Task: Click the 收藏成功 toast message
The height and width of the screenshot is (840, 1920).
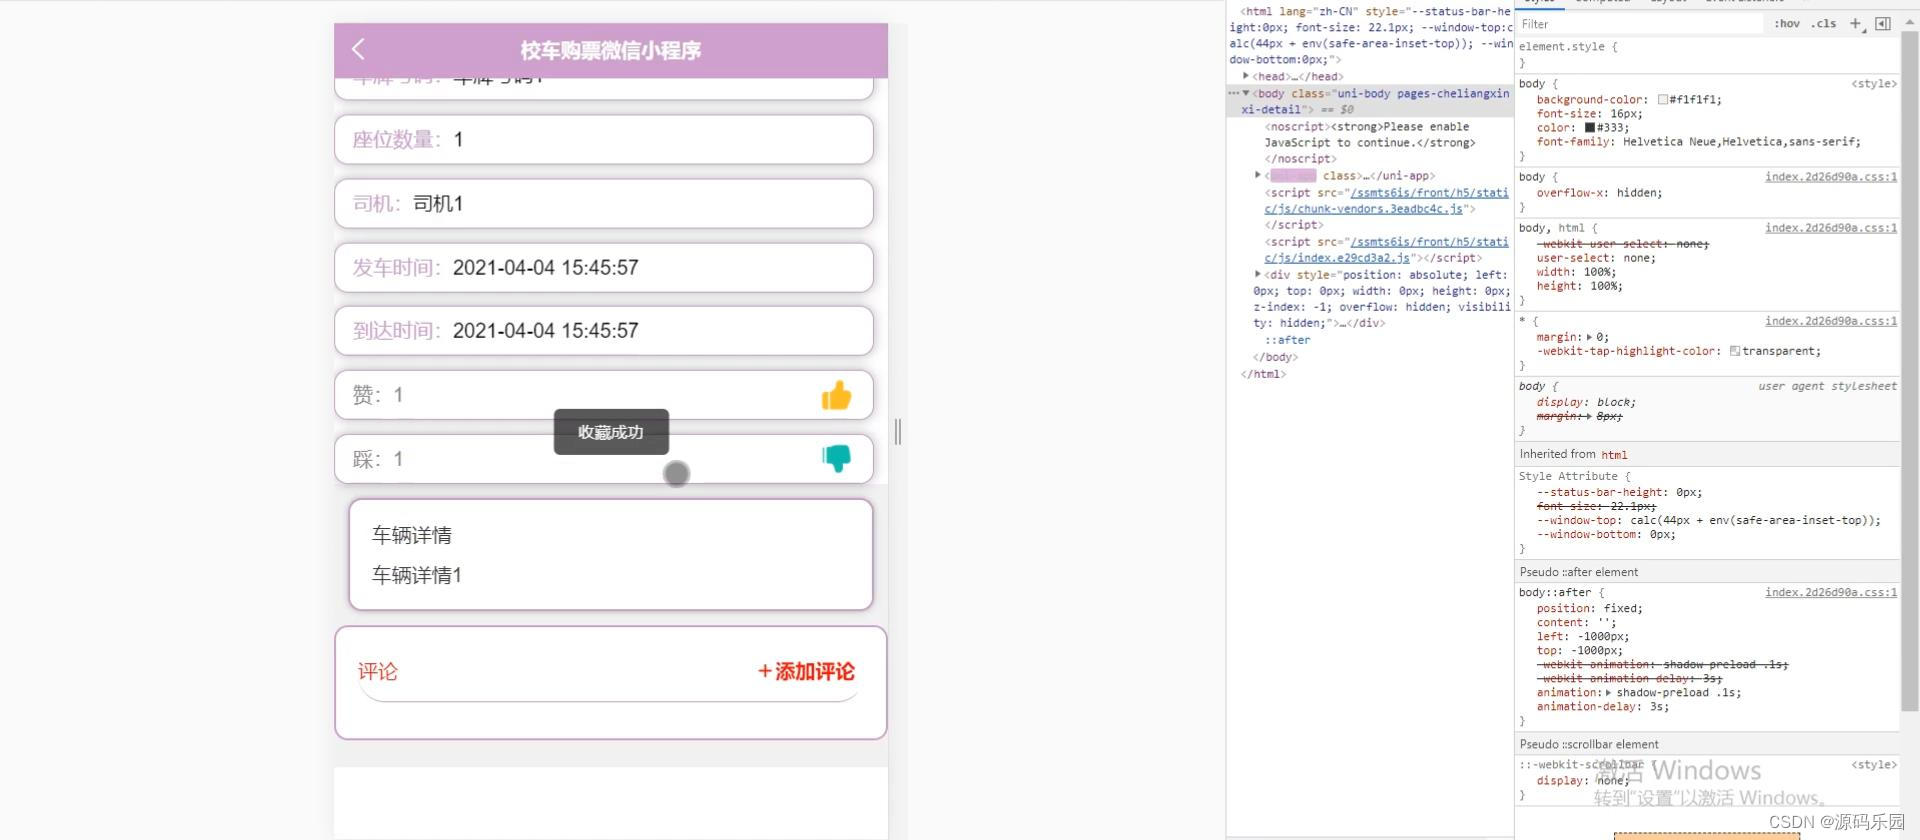Action: (x=611, y=432)
